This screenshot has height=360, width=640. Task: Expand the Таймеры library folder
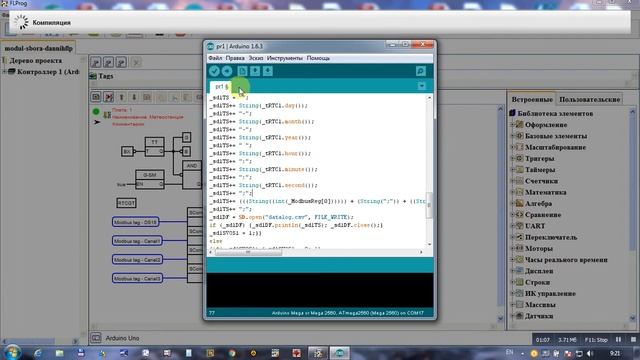tap(512, 170)
